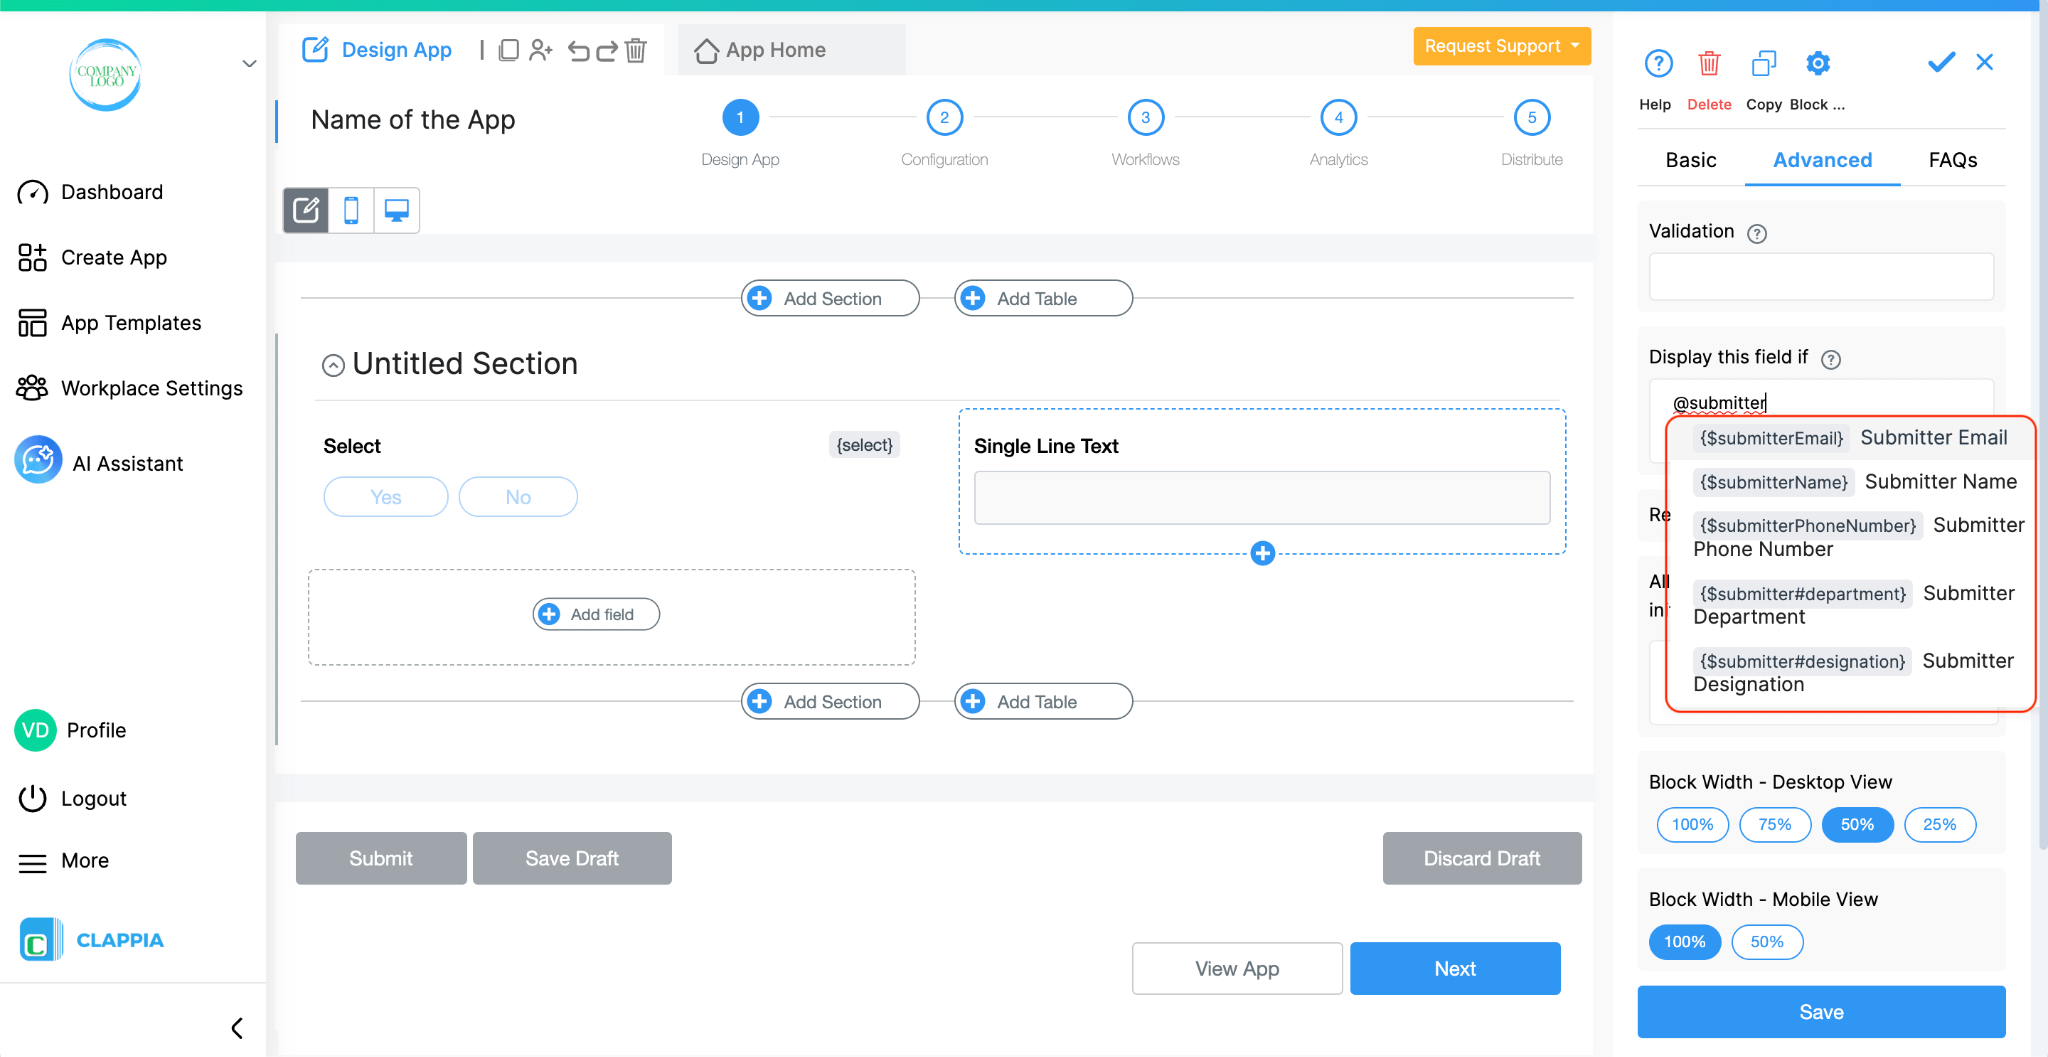Viewport: 2048px width, 1057px height.
Task: Confirm with the blue checkmark icon
Action: pyautogui.click(x=1941, y=62)
